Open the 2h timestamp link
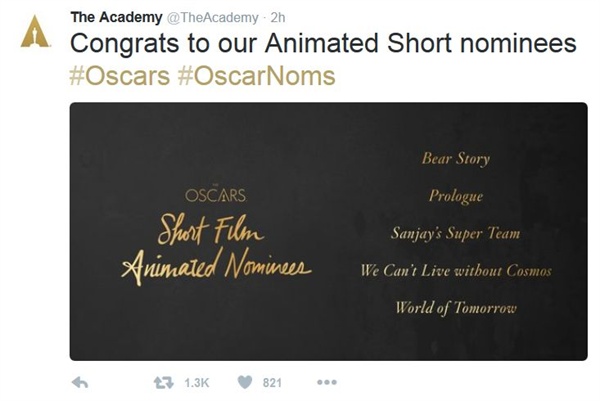Image resolution: width=600 pixels, height=401 pixels. point(278,18)
